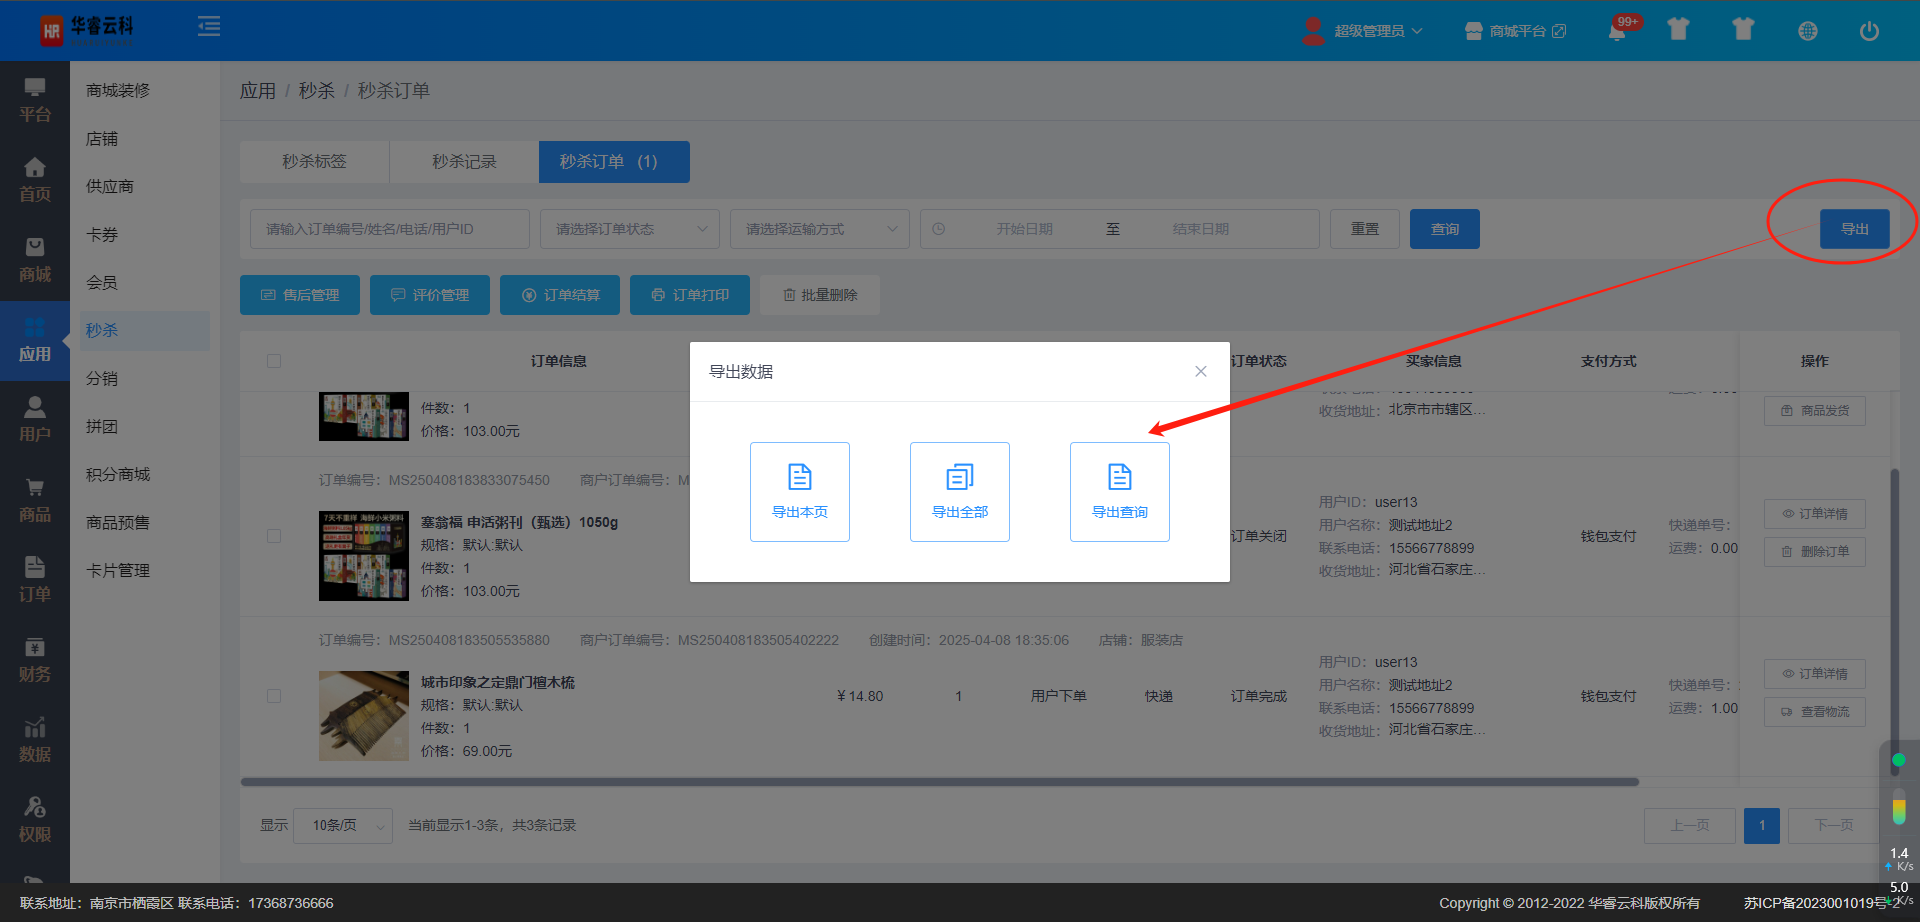Open 分销 in the side submenu
This screenshot has height=922, width=1920.
(x=102, y=378)
